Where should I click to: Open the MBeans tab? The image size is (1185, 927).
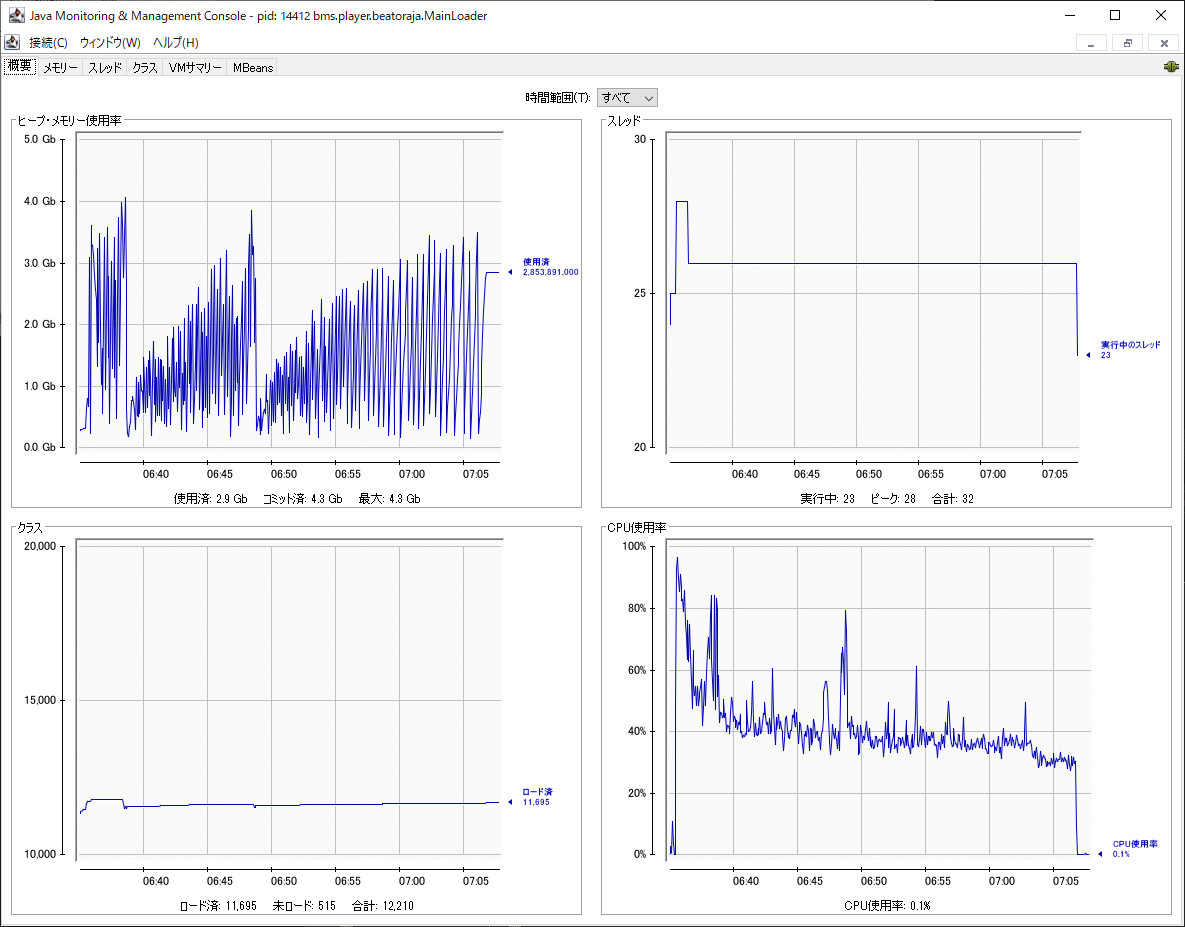coord(252,67)
